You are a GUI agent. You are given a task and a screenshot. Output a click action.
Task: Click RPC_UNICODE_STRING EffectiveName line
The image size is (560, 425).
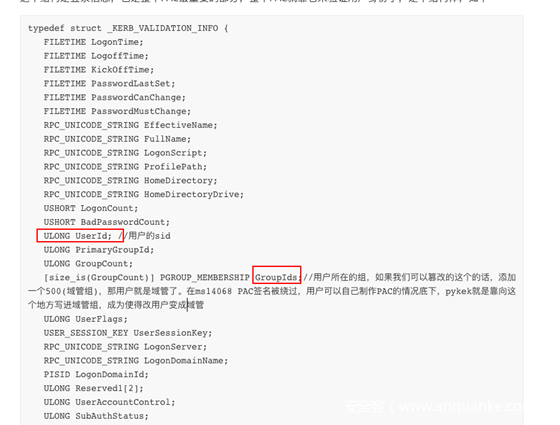(x=130, y=125)
